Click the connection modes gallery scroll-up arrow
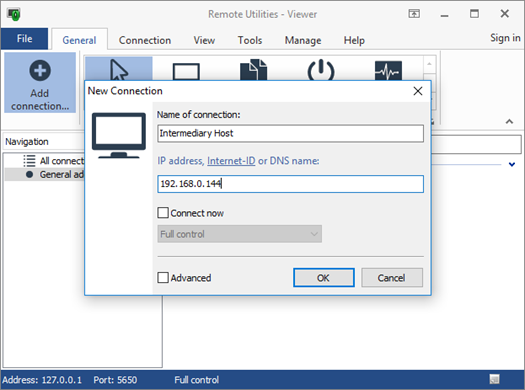The height and width of the screenshot is (390, 525). pos(430,64)
